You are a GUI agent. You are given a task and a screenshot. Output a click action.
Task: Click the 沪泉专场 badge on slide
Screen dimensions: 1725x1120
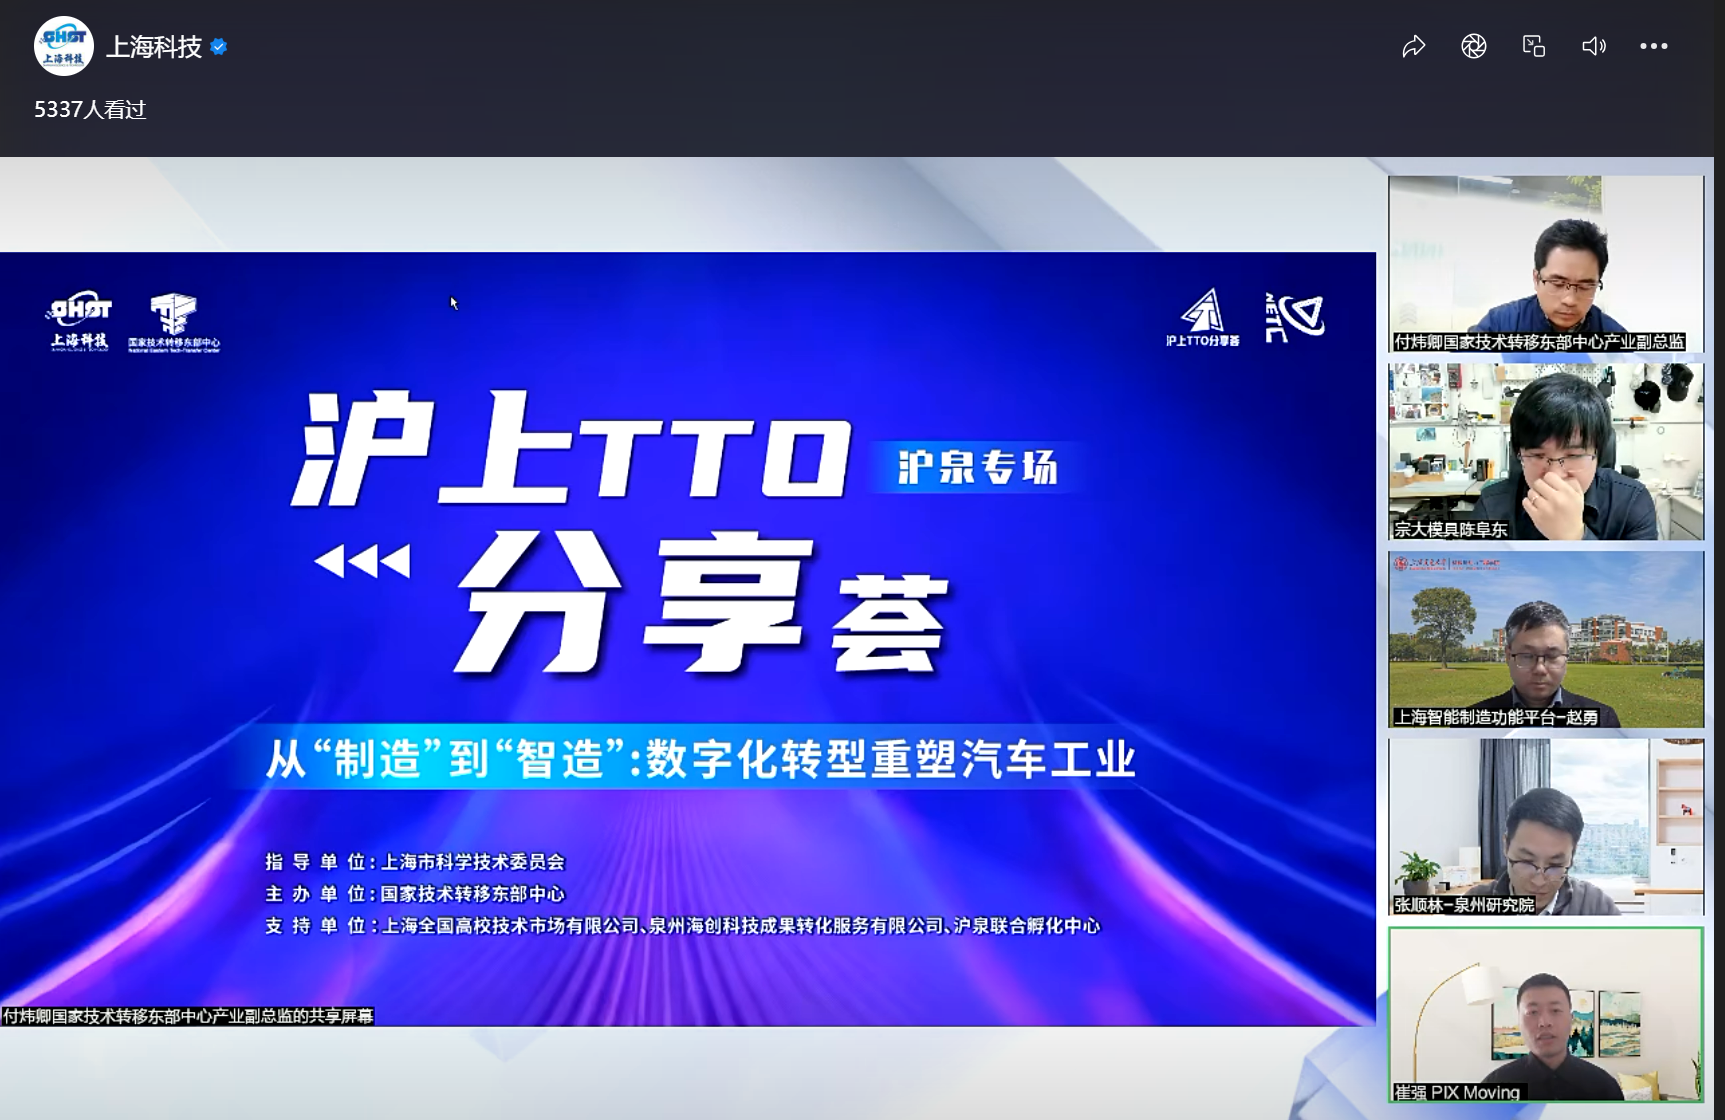[x=977, y=467]
